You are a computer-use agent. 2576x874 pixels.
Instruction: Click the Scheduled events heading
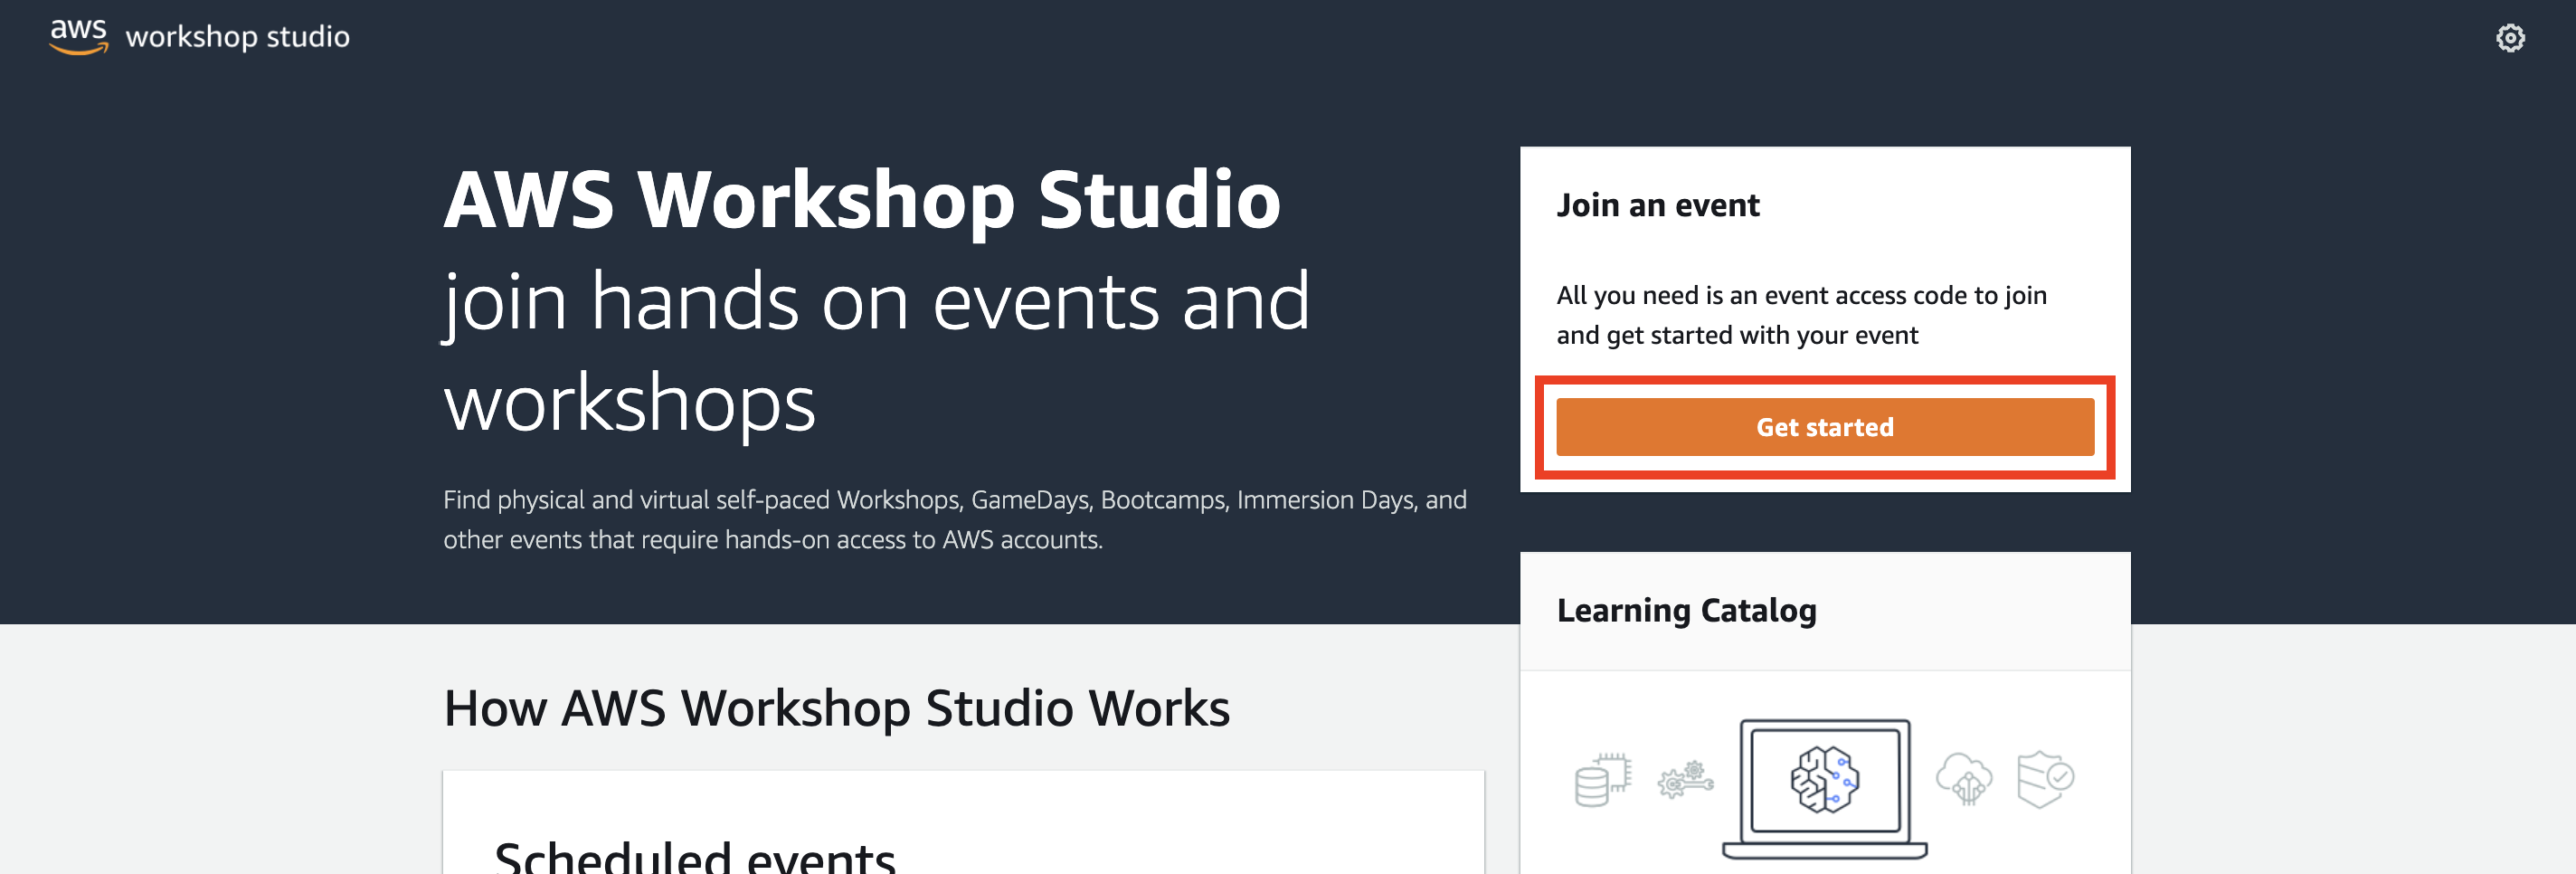point(695,857)
